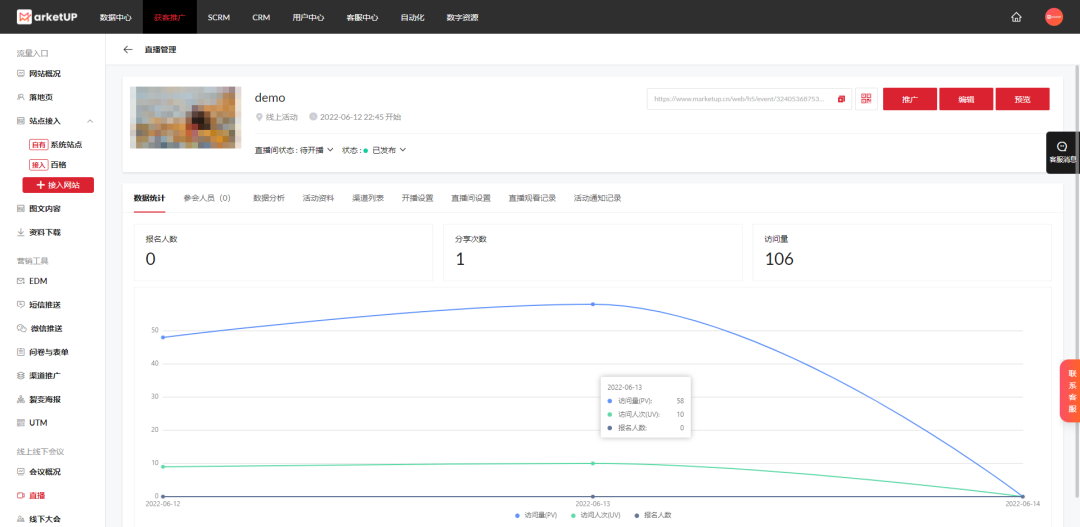This screenshot has height=527, width=1080.
Task: Open the user avatar menu
Action: pos(1054,17)
